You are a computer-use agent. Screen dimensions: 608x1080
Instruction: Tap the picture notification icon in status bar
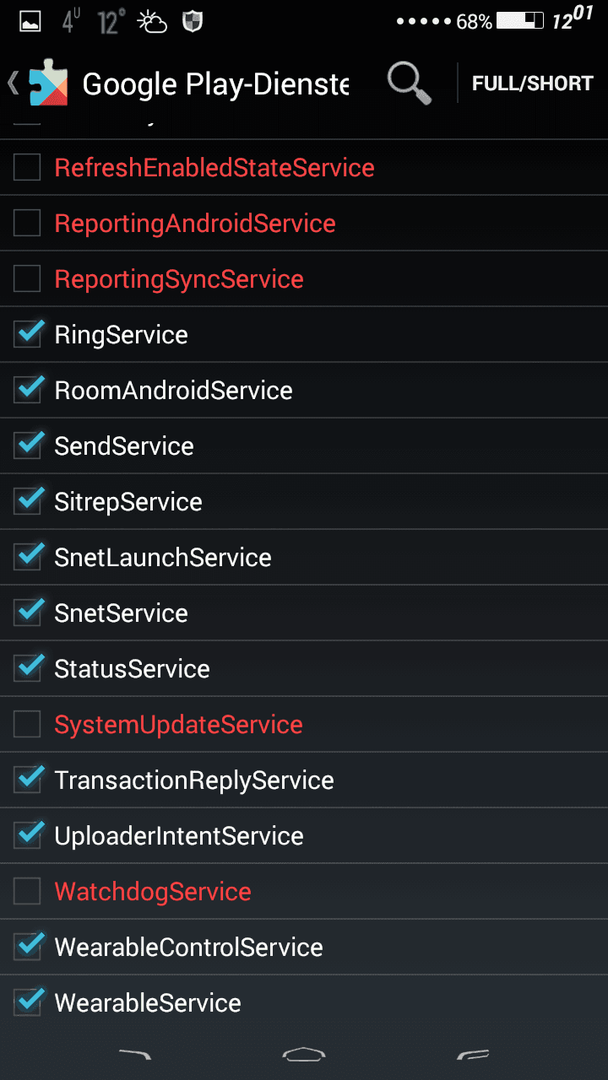30,22
